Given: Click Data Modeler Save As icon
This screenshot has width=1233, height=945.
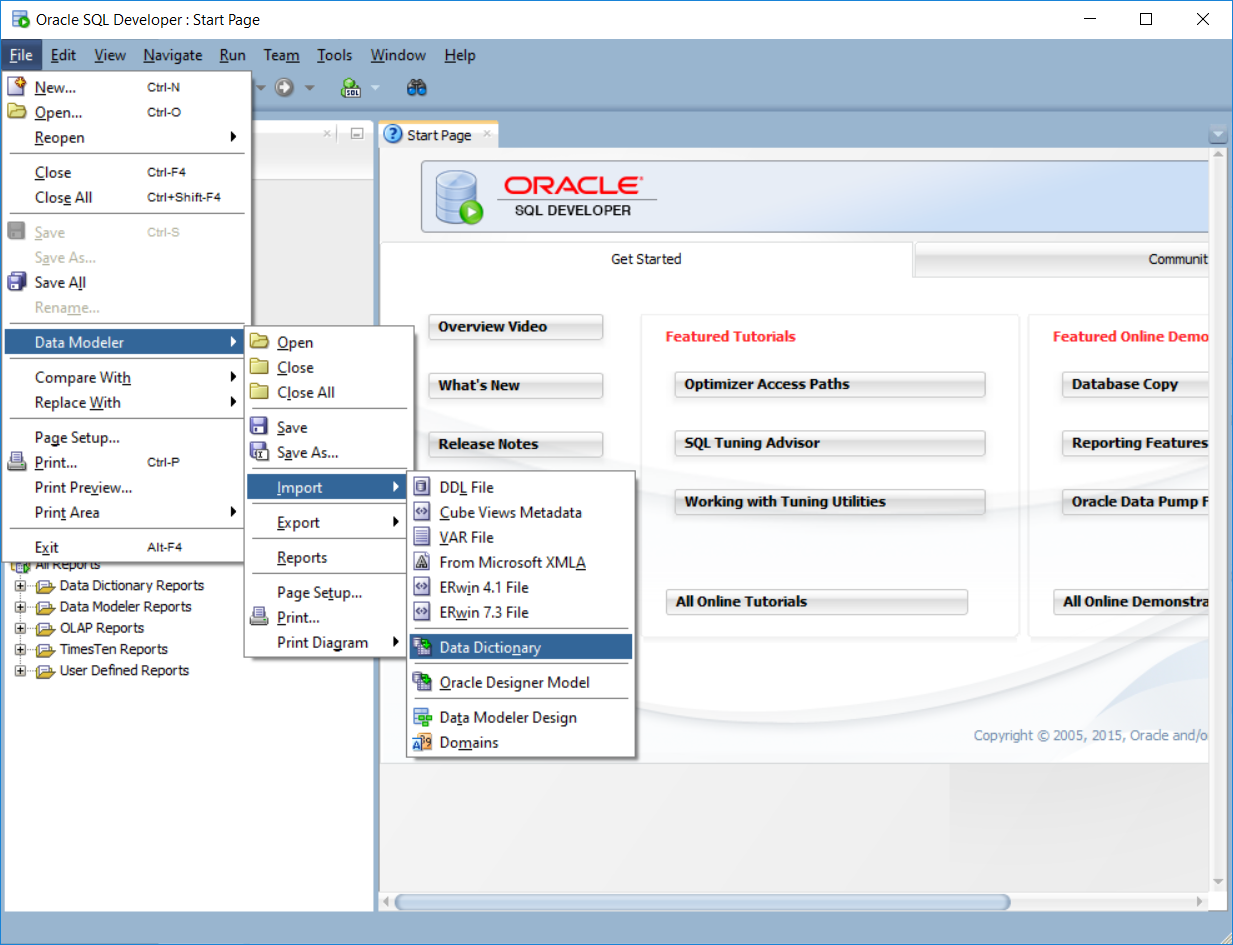Looking at the screenshot, I should click(x=259, y=452).
